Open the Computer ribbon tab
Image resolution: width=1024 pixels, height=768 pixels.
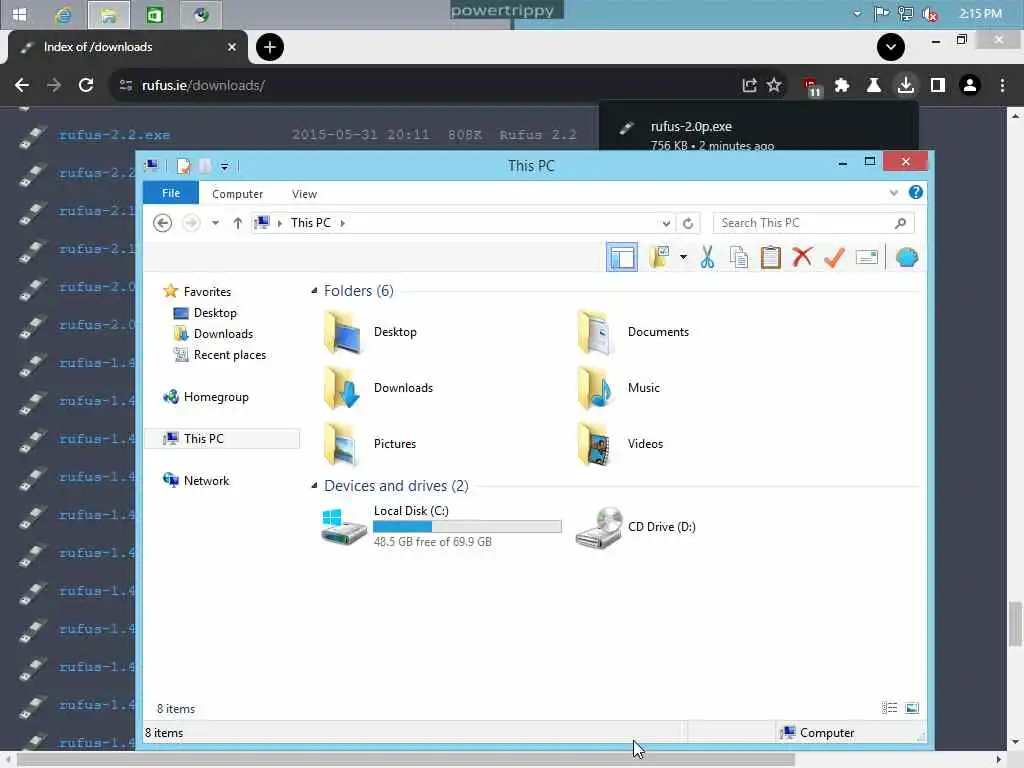point(237,194)
